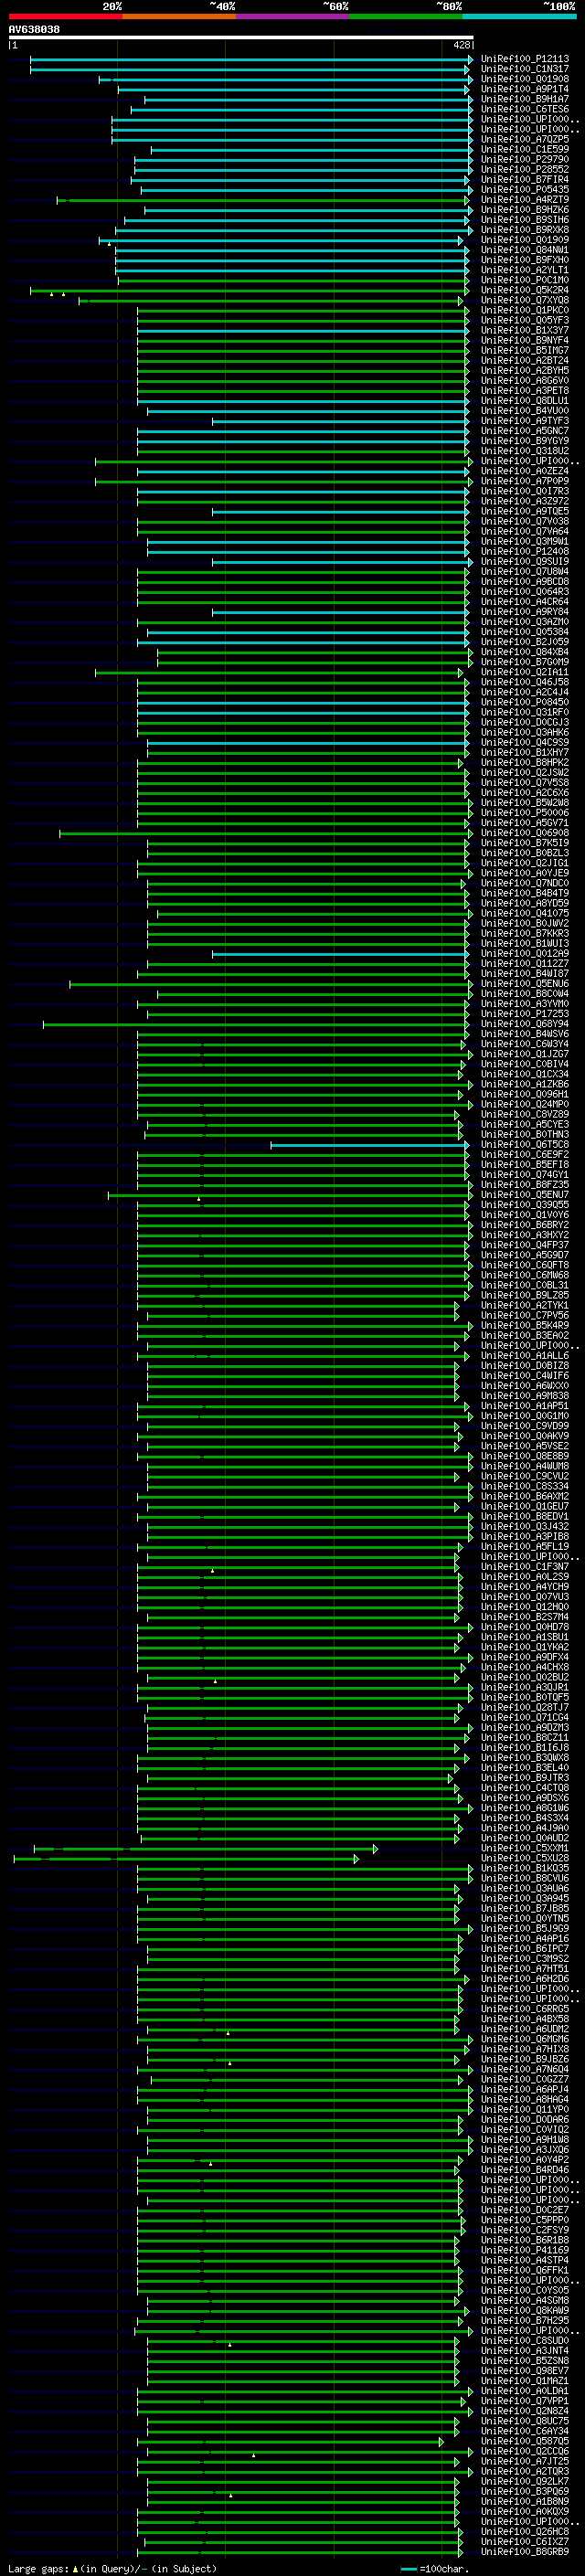Select hit label UniRef100_B5EFI8

[x=525, y=1164]
